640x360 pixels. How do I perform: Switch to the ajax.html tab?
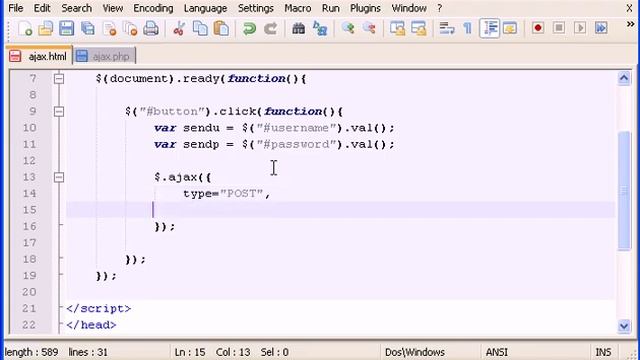click(39, 56)
